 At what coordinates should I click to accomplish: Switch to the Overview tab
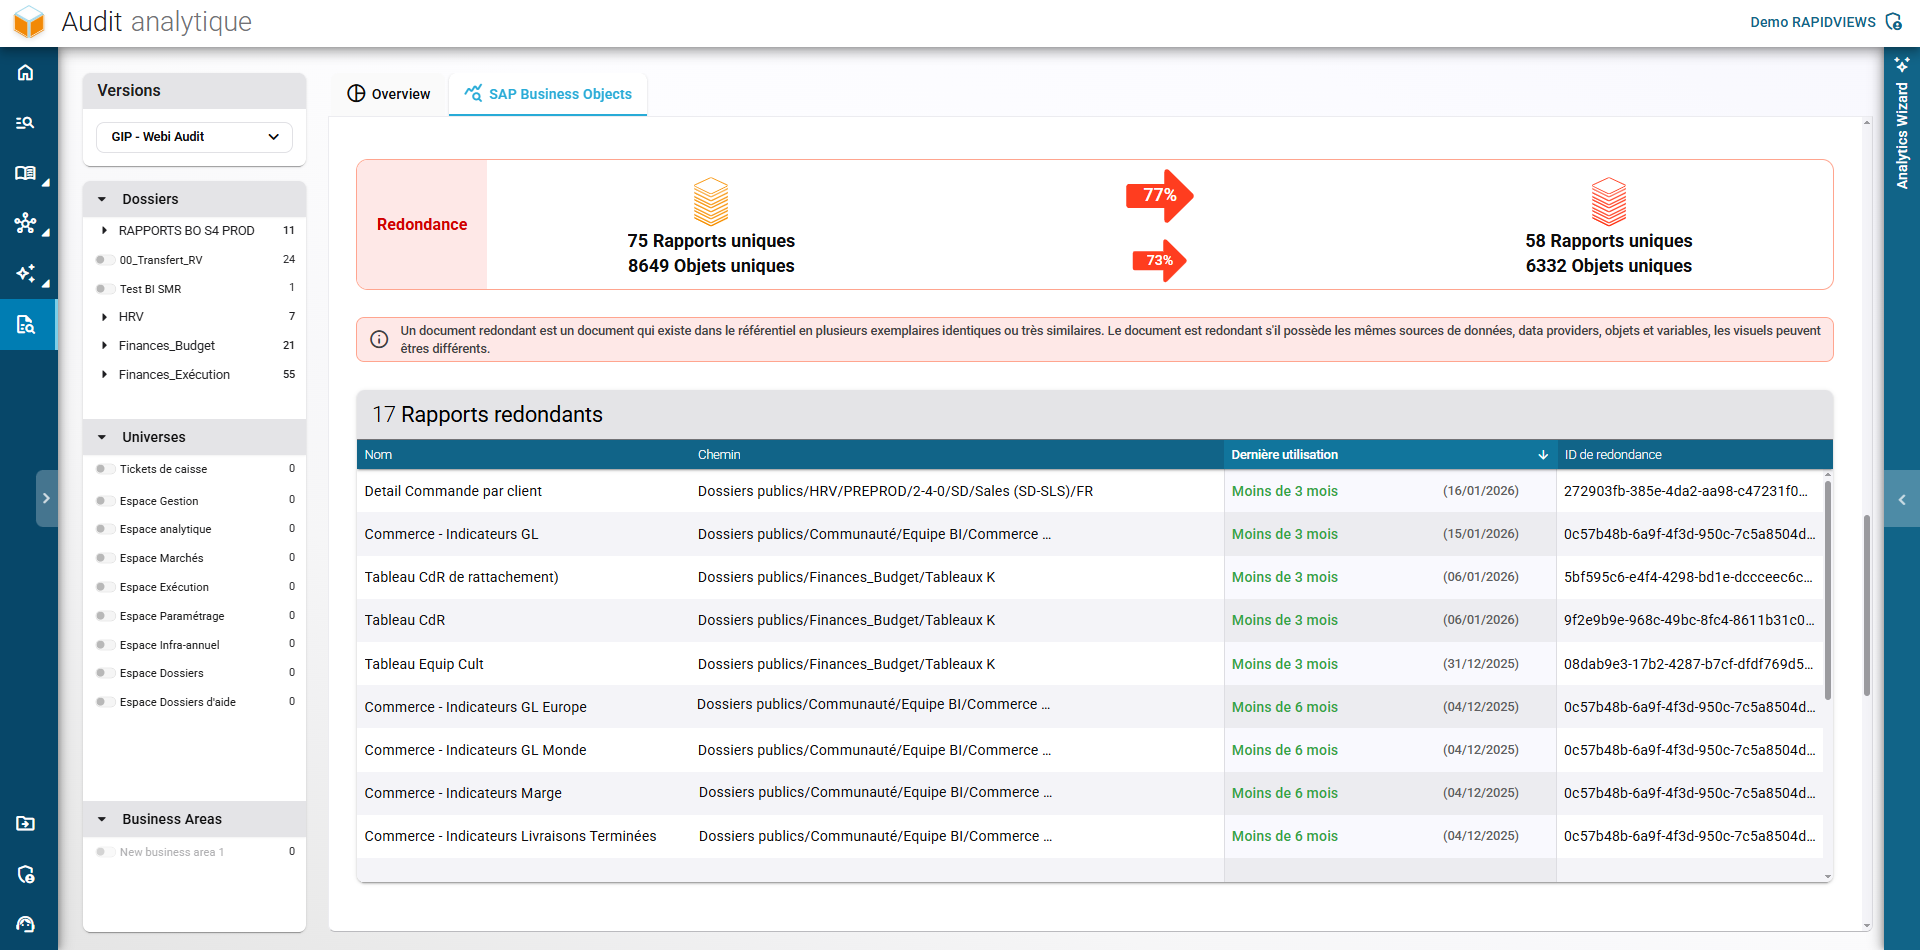(x=388, y=93)
